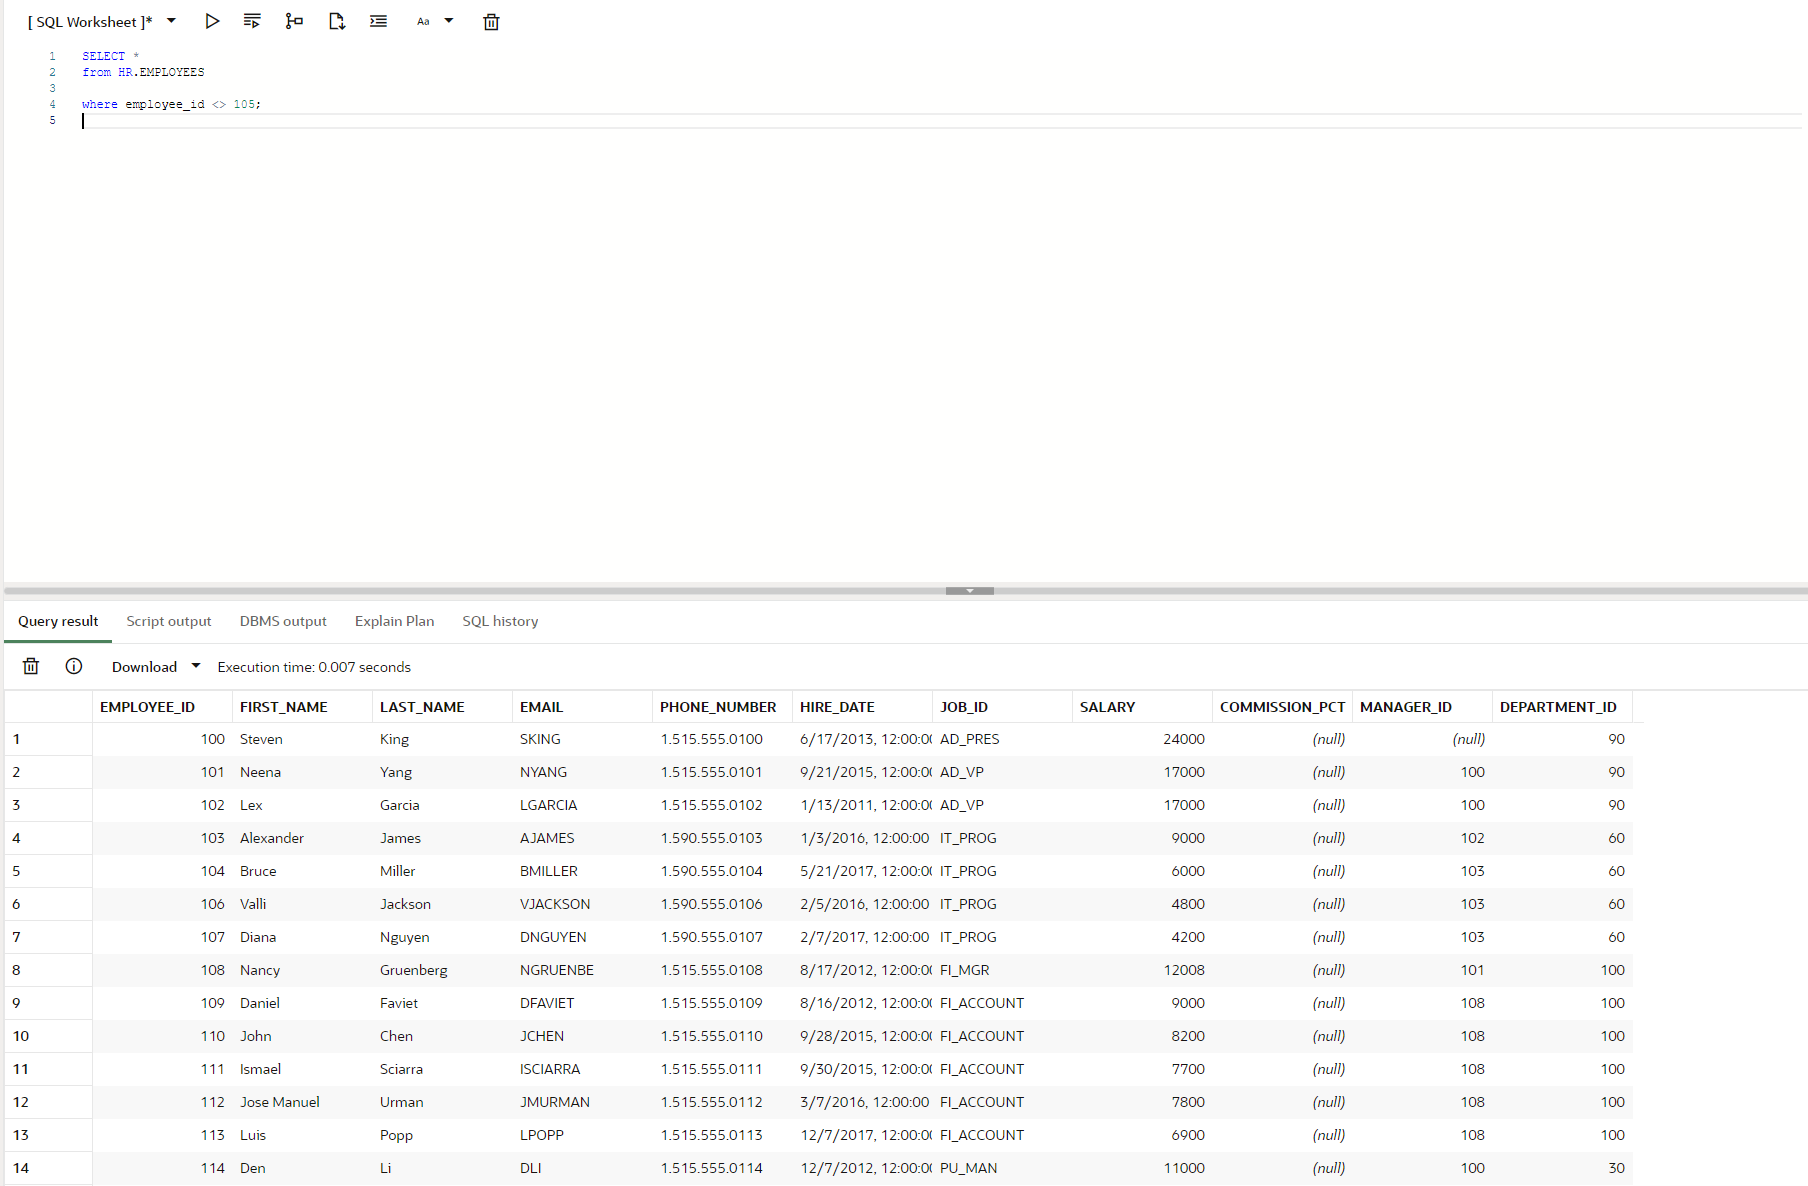The height and width of the screenshot is (1186, 1808).
Task: Select the job ID cell 'PU_MAN'
Action: coord(1002,1168)
